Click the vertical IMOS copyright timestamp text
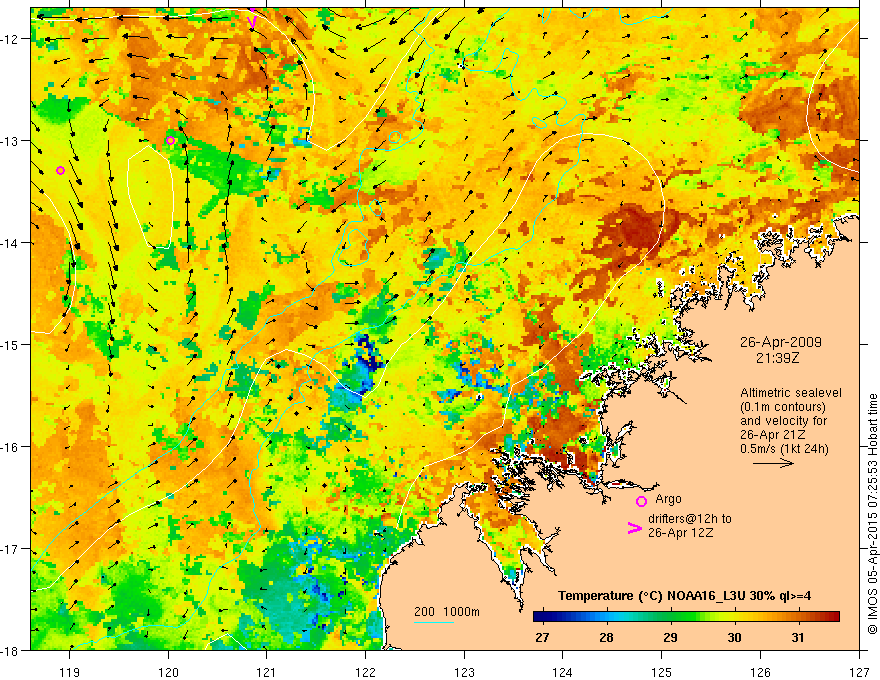Screen dimensions: 880x680 tap(872, 515)
